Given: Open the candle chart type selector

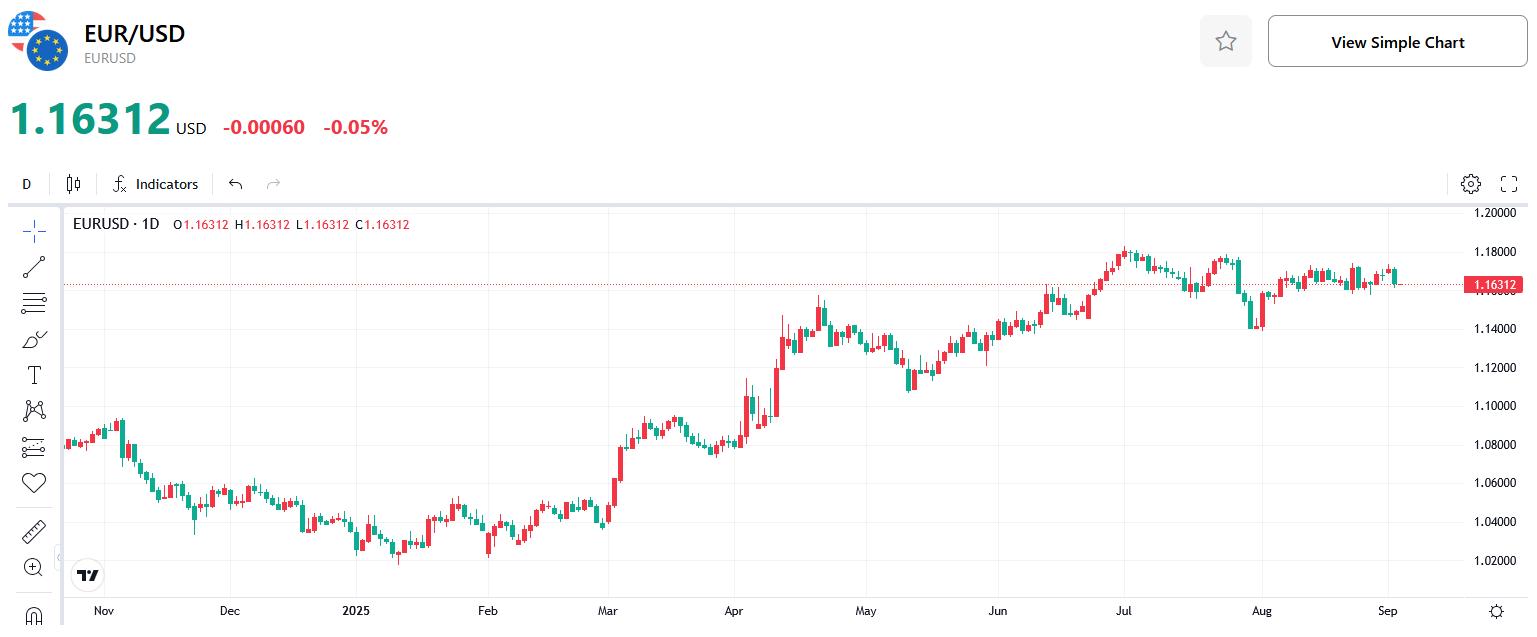Looking at the screenshot, I should 72,184.
